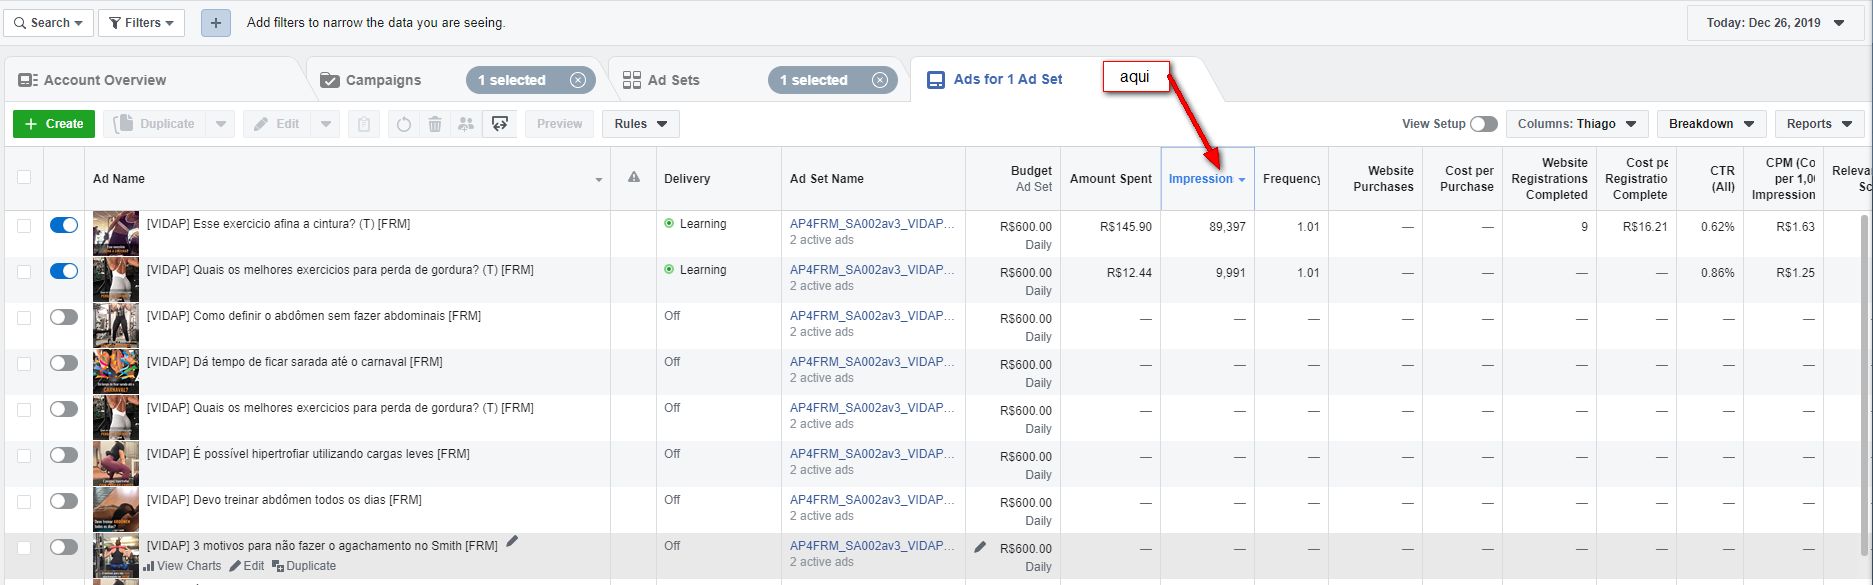Expand the Breakdown dropdown
1873x585 pixels.
click(x=1710, y=124)
